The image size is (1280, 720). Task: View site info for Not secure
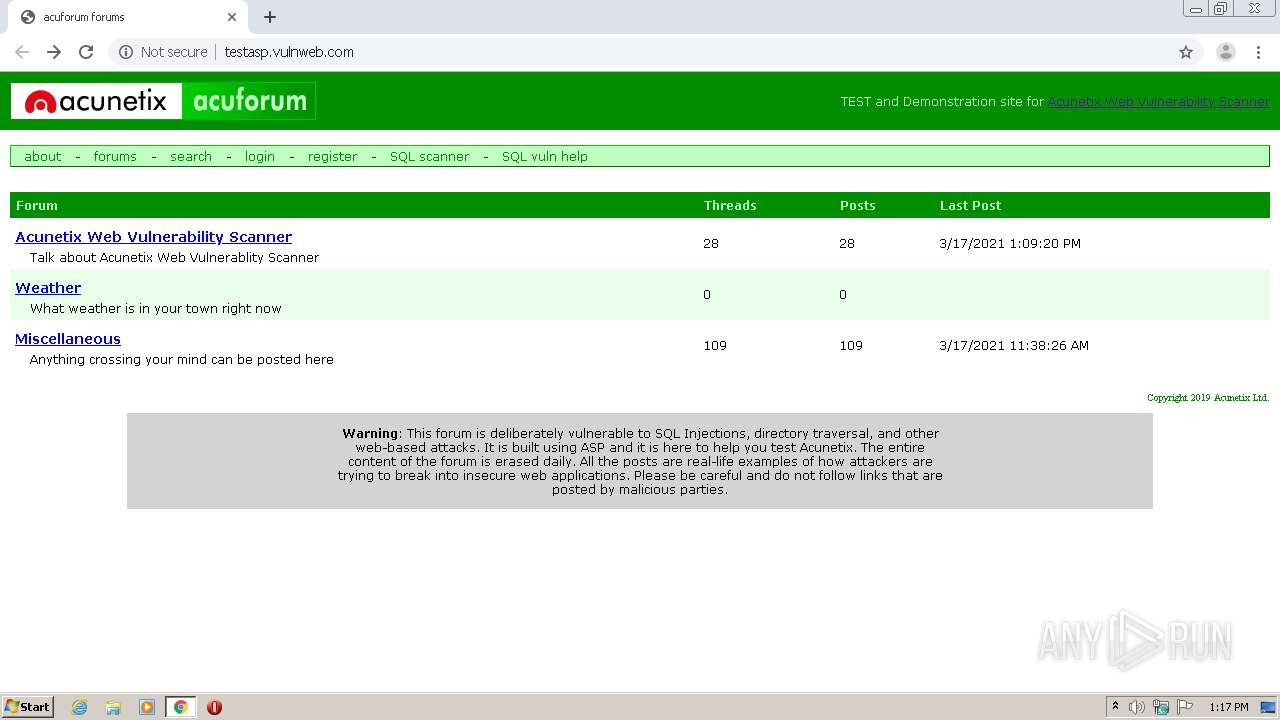(163, 52)
